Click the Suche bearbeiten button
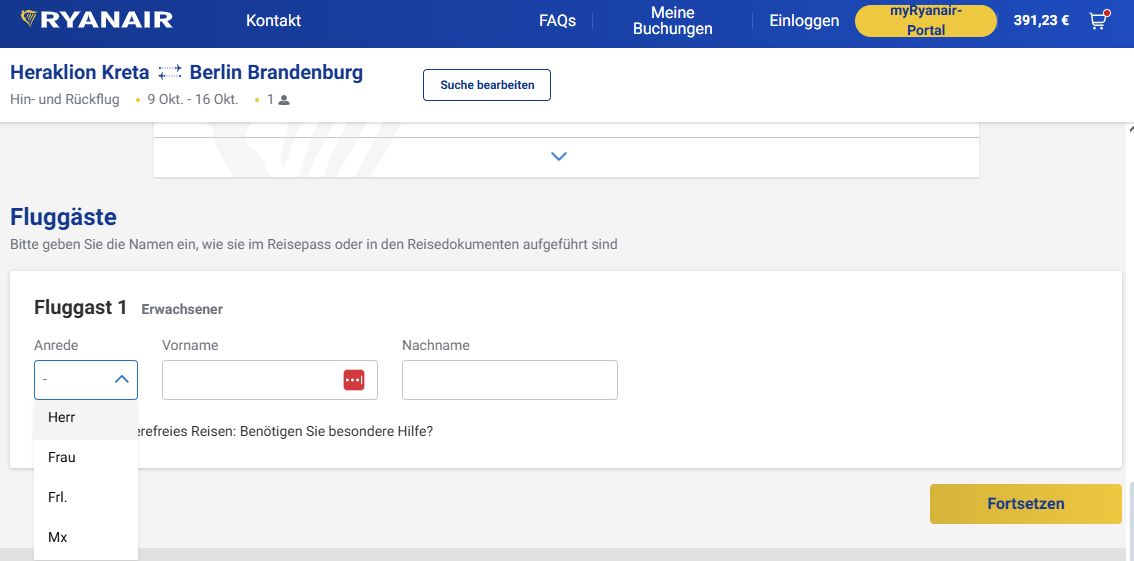The width and height of the screenshot is (1134, 561). coord(487,85)
